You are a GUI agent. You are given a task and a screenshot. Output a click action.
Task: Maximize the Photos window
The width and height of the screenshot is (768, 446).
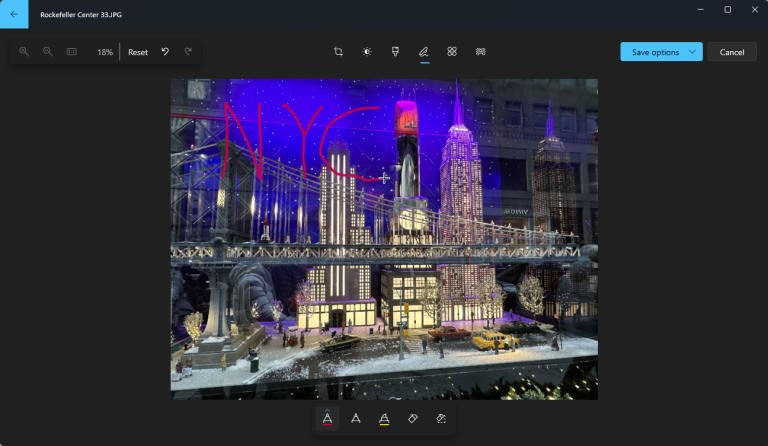(x=727, y=10)
